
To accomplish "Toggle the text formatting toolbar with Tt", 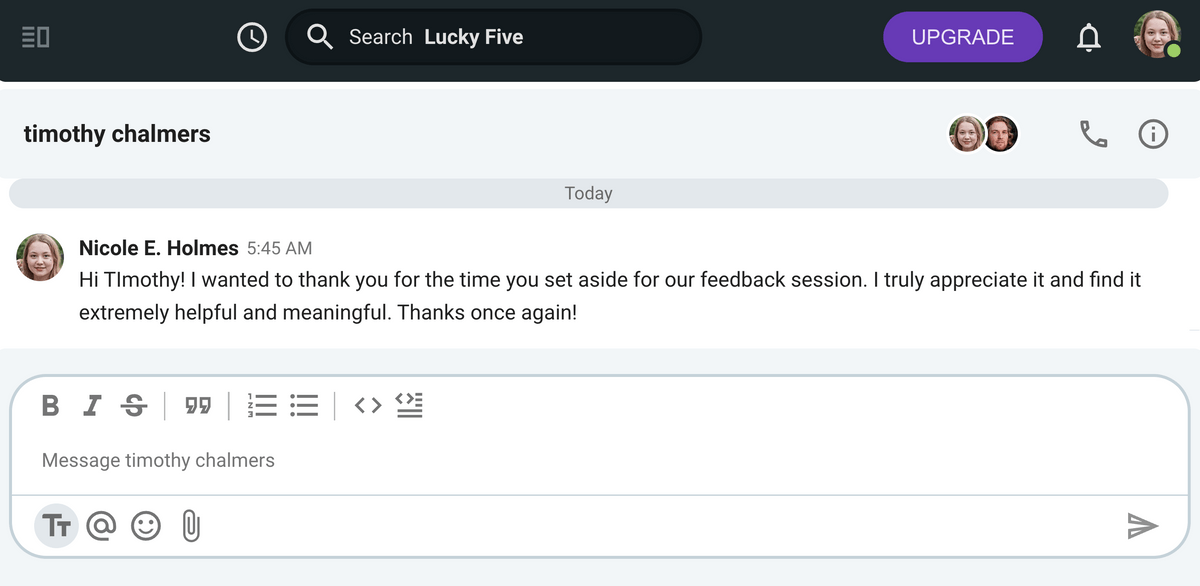I will click(x=56, y=525).
